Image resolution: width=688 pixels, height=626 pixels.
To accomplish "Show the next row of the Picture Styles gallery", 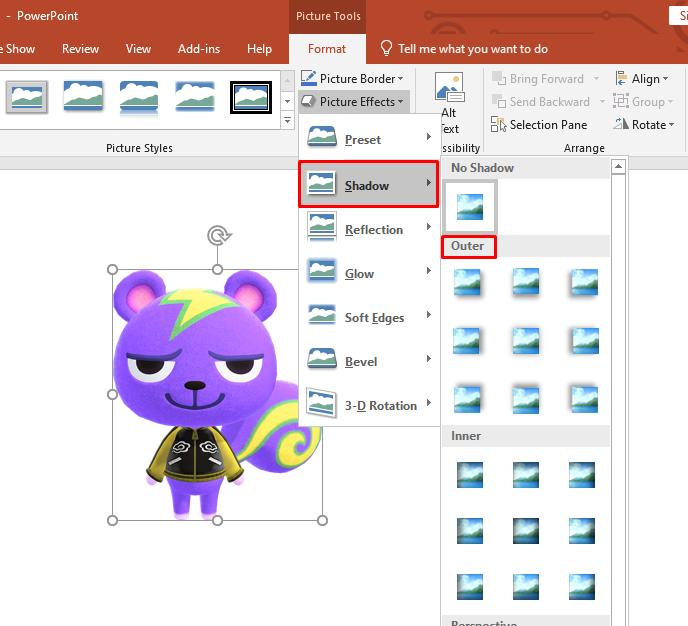I will pos(287,101).
